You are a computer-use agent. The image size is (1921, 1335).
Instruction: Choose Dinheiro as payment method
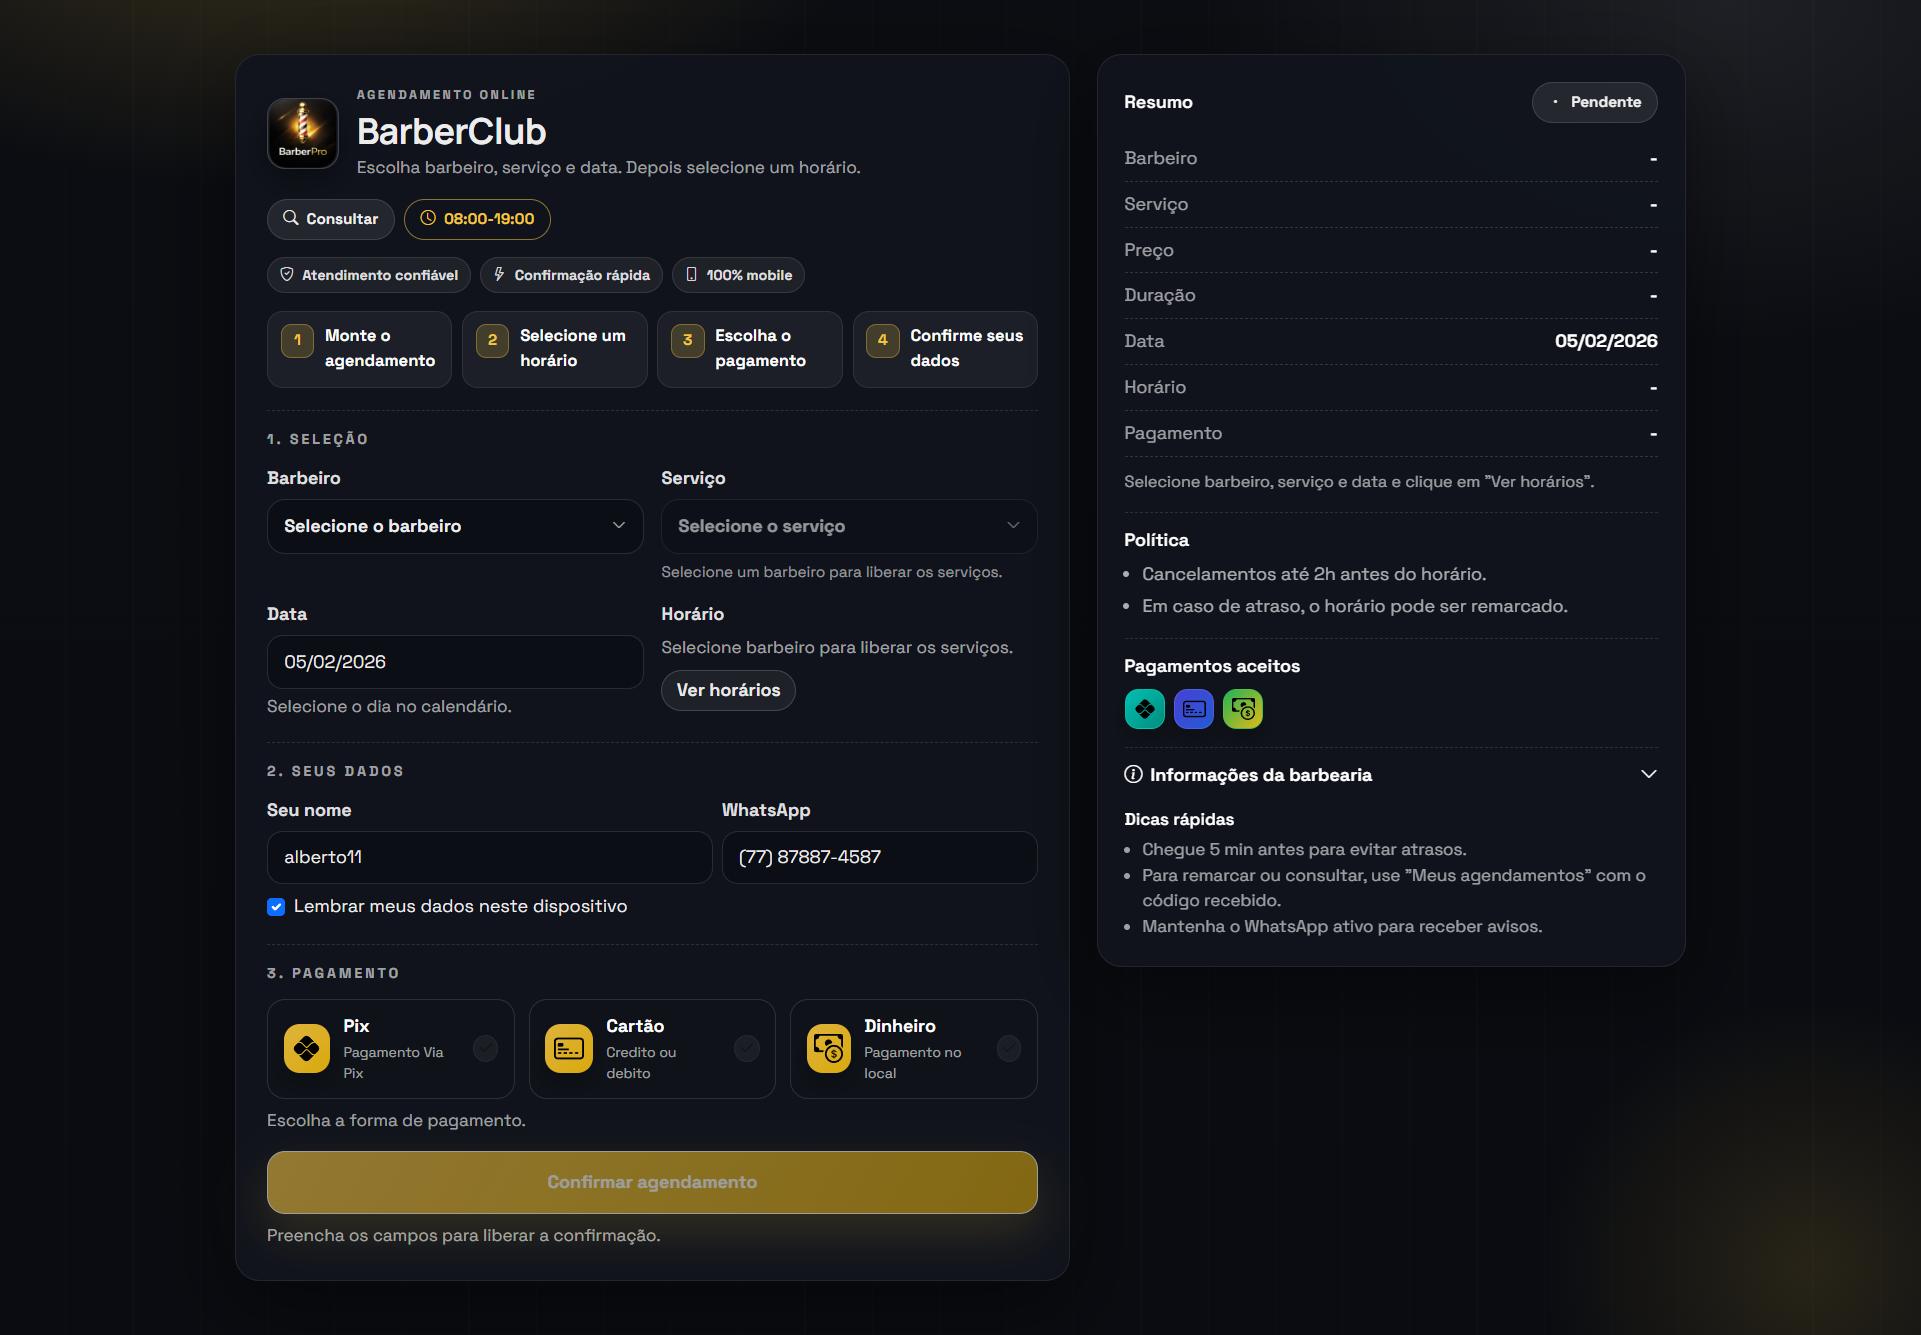[x=913, y=1049]
